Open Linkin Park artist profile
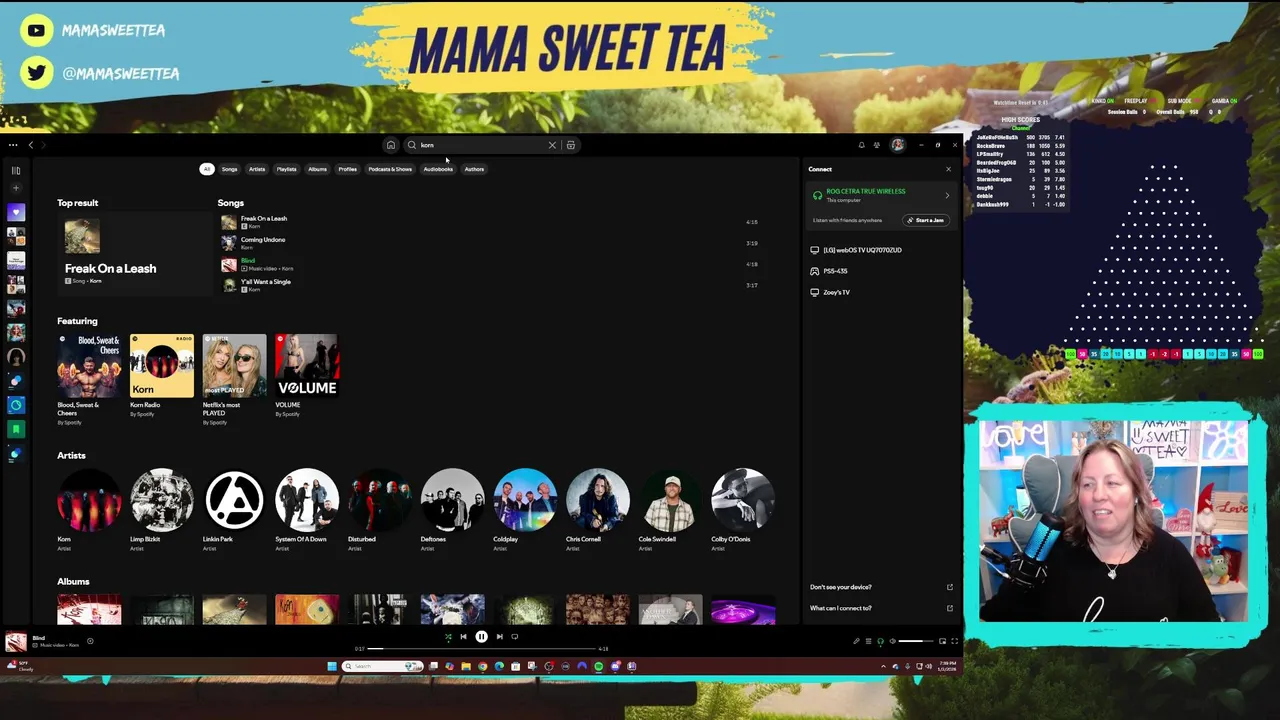Image resolution: width=1280 pixels, height=720 pixels. click(234, 500)
